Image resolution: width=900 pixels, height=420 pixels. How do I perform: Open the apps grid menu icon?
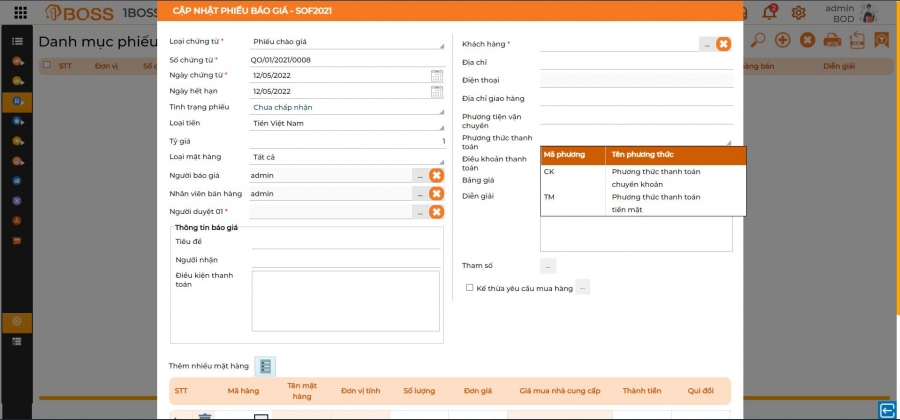click(x=21, y=13)
